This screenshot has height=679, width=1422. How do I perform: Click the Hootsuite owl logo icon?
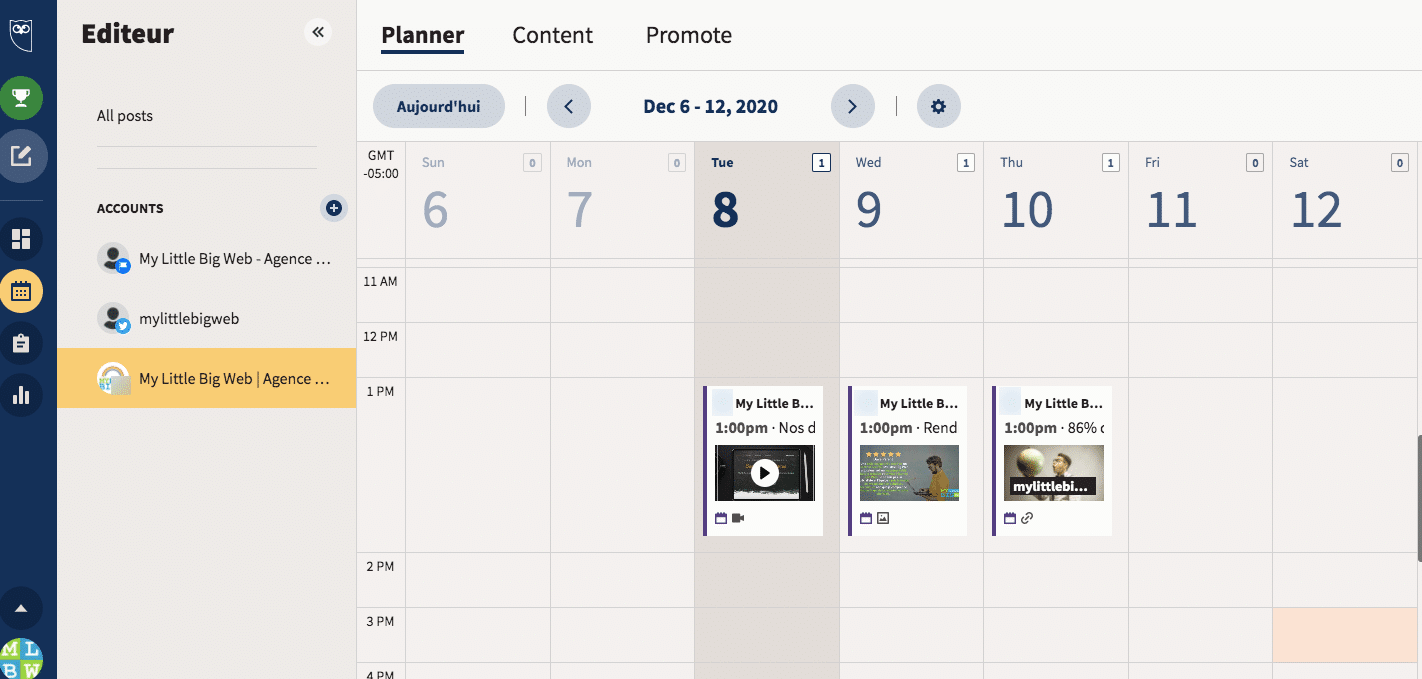click(x=22, y=33)
